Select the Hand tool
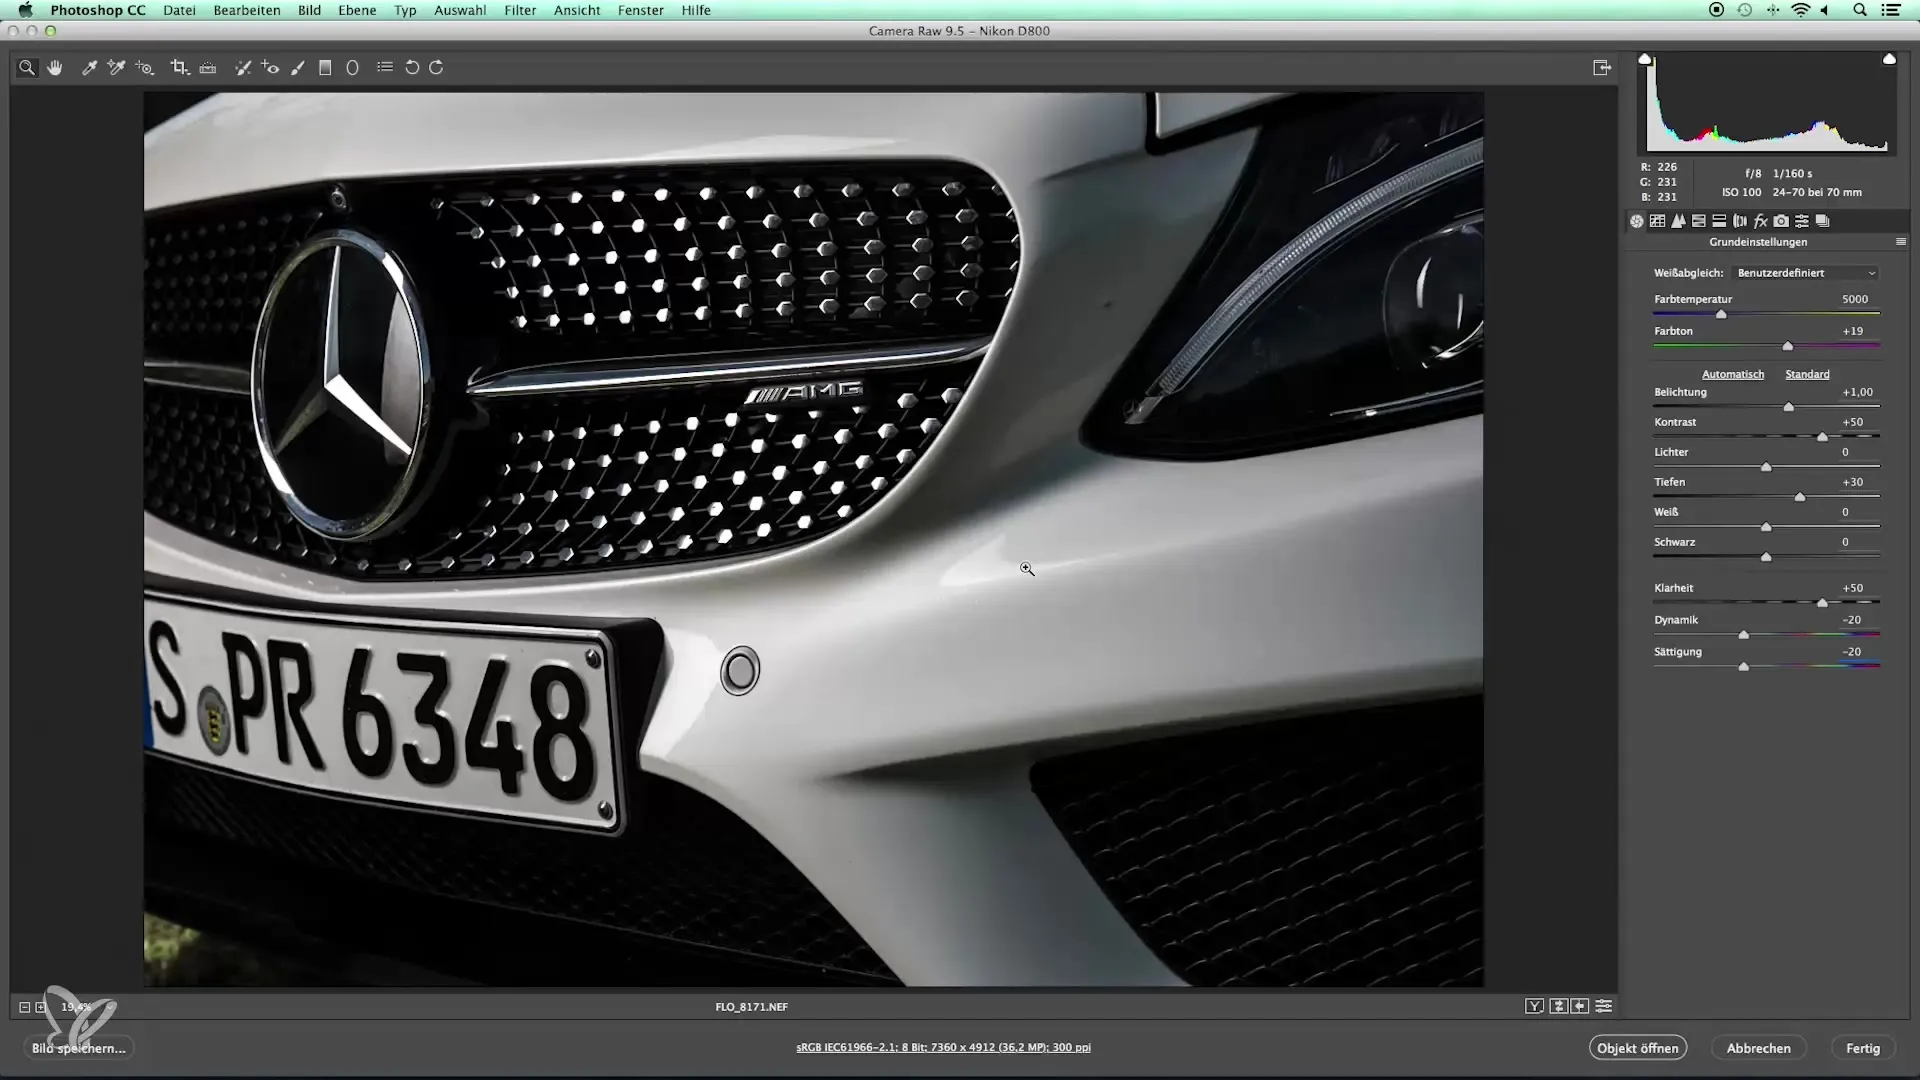This screenshot has width=1920, height=1080. tap(55, 68)
